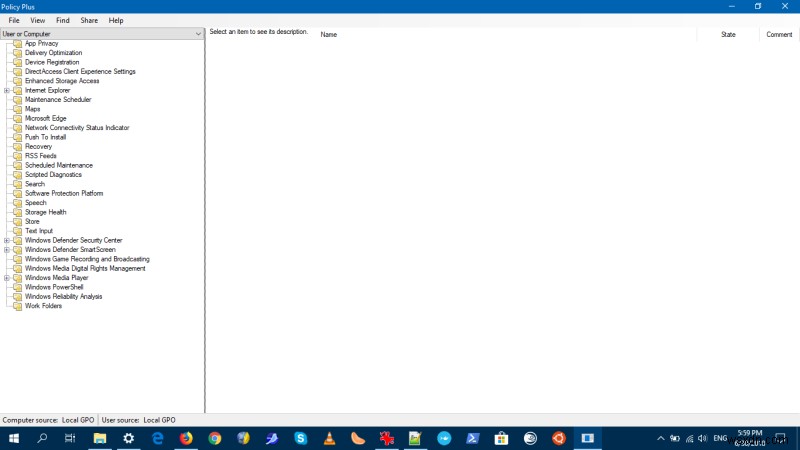Click the User source Local GPO status

(138, 420)
